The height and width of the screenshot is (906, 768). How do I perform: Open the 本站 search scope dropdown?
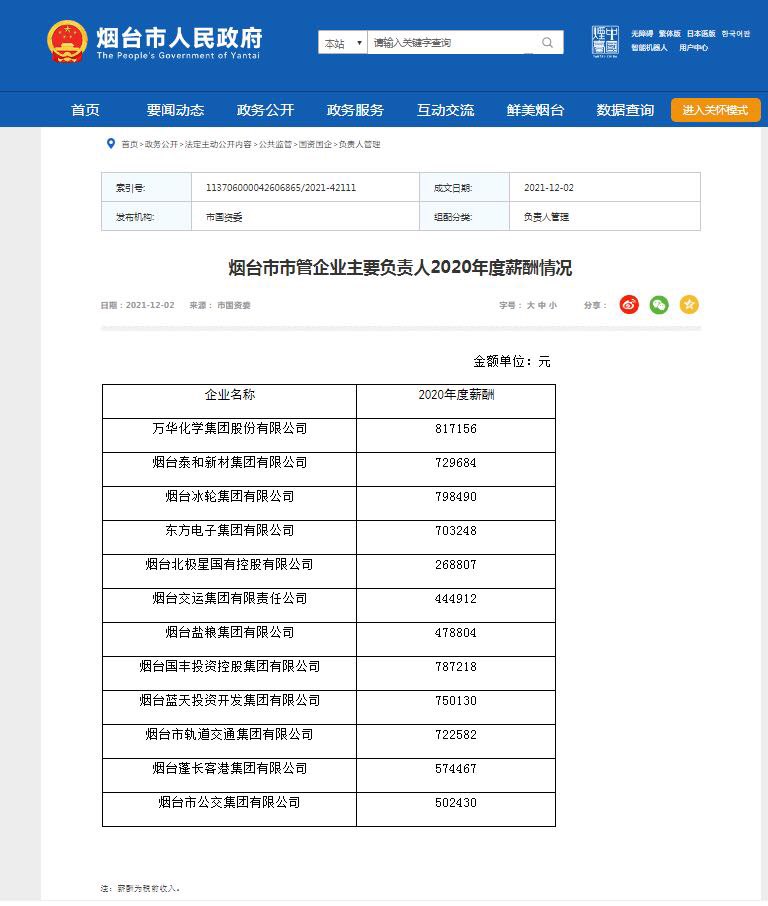coord(343,43)
